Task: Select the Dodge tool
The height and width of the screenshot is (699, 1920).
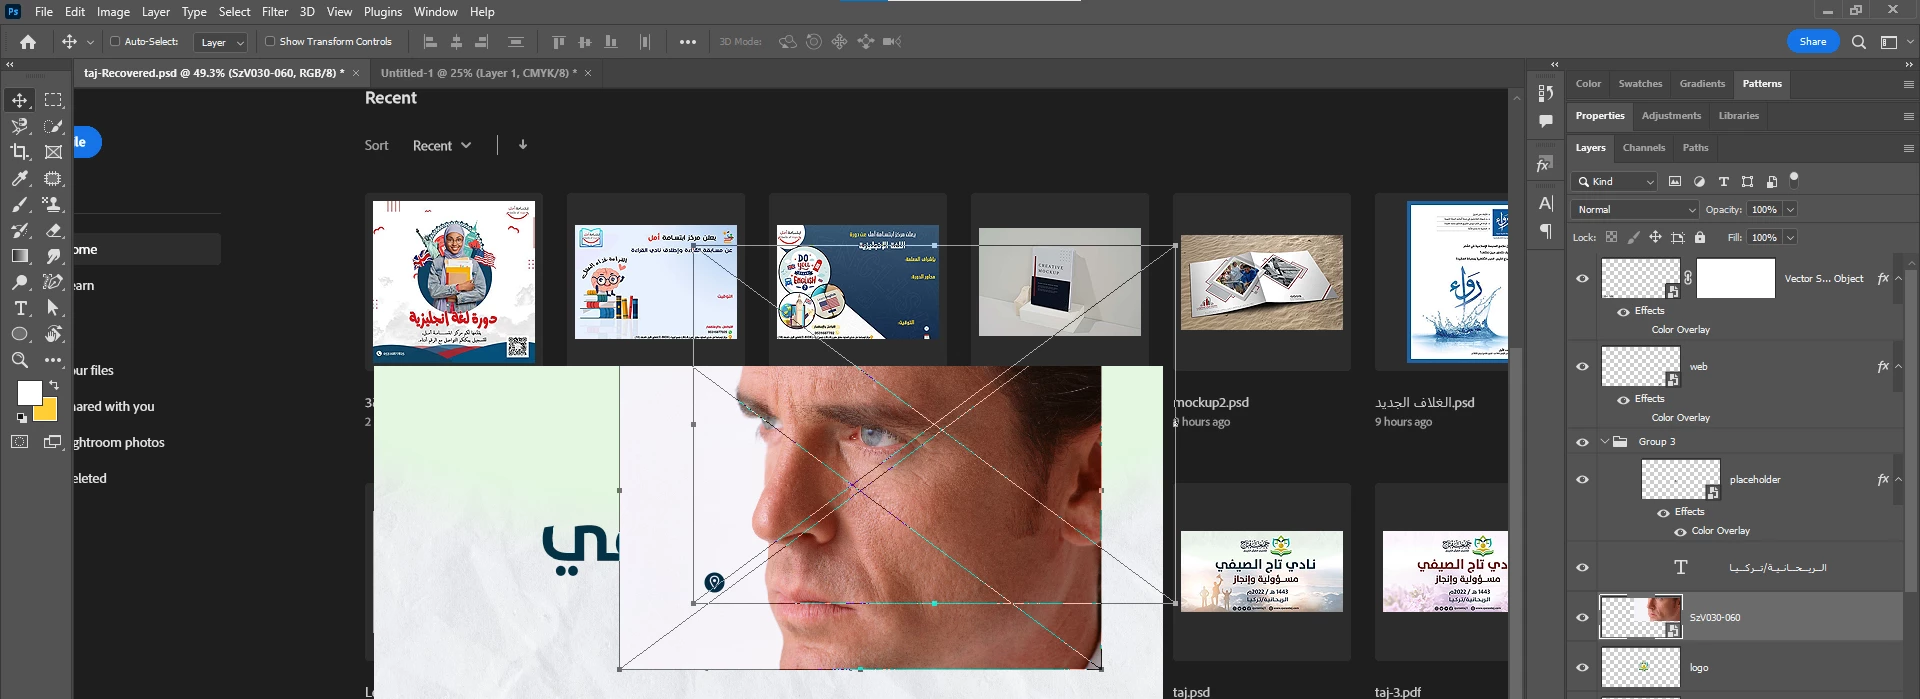Action: point(19,282)
